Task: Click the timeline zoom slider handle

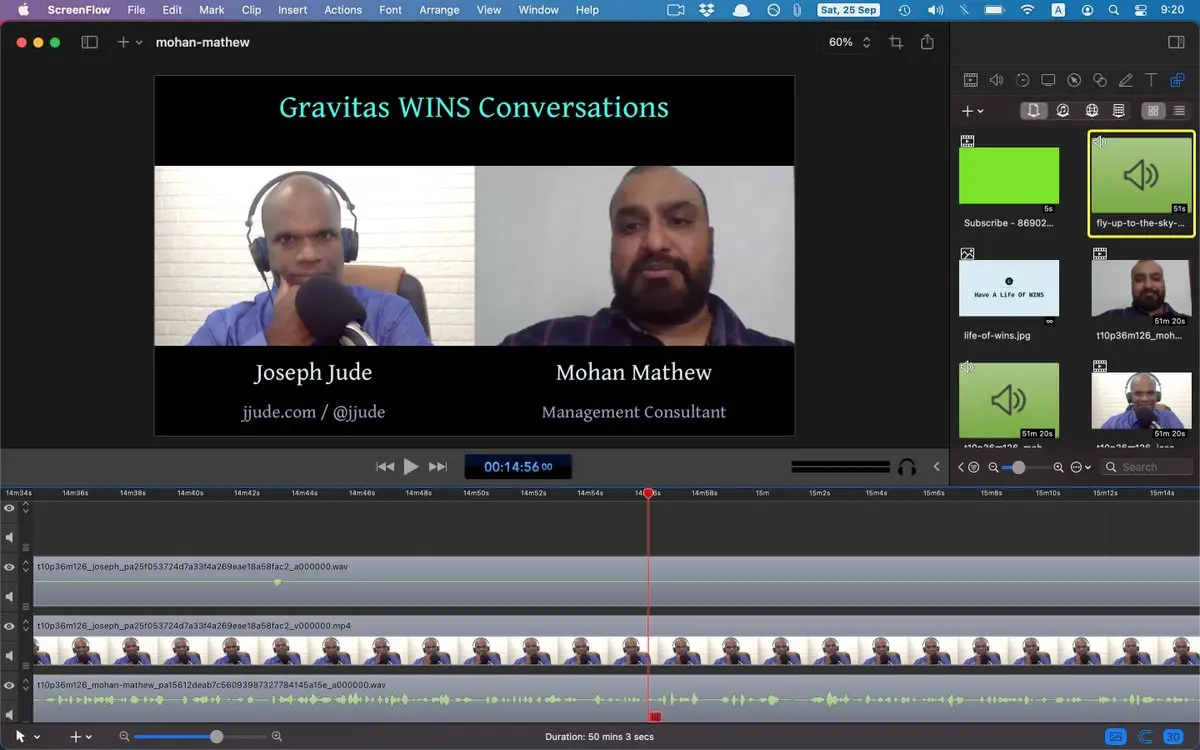Action: click(216, 736)
